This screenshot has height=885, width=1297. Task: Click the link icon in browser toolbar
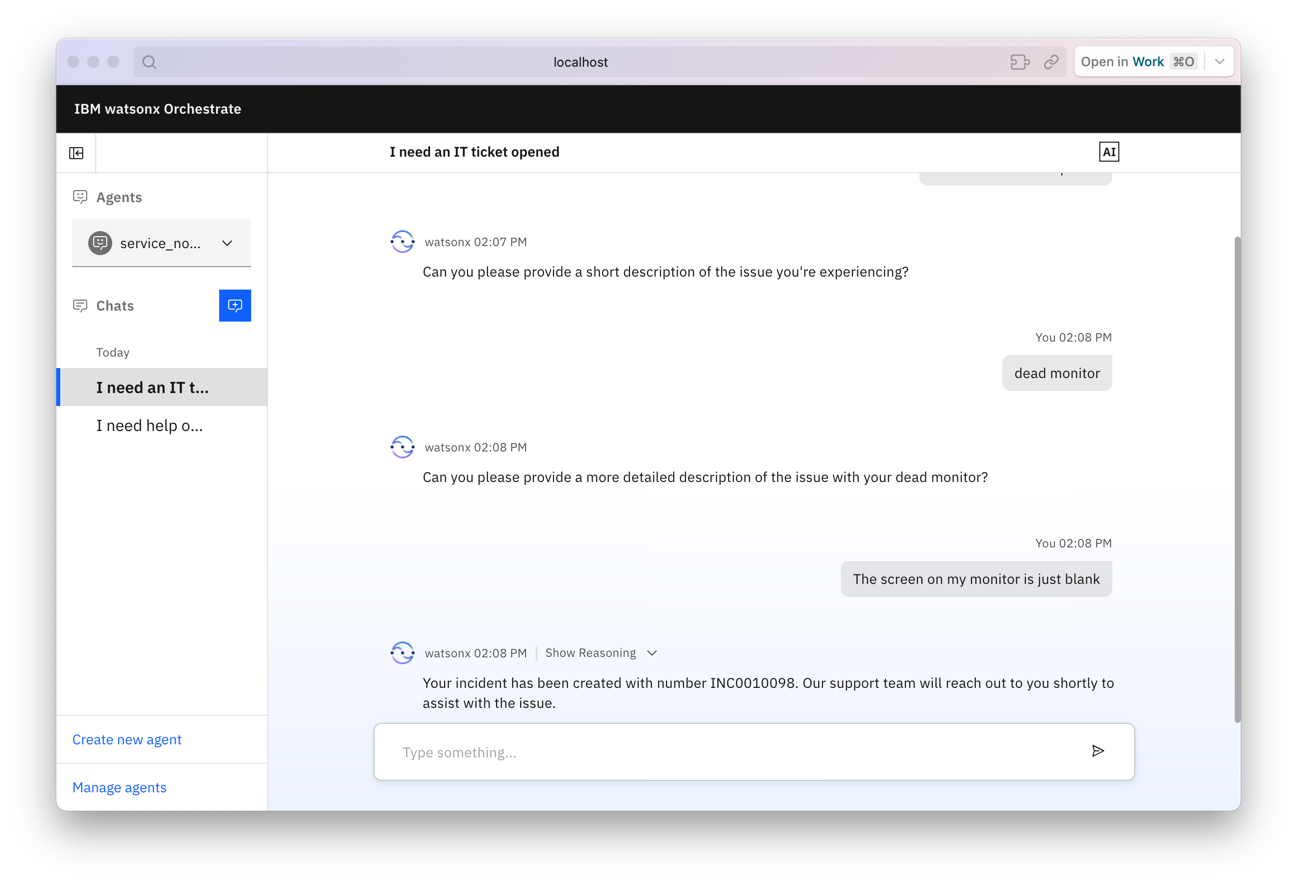tap(1051, 62)
